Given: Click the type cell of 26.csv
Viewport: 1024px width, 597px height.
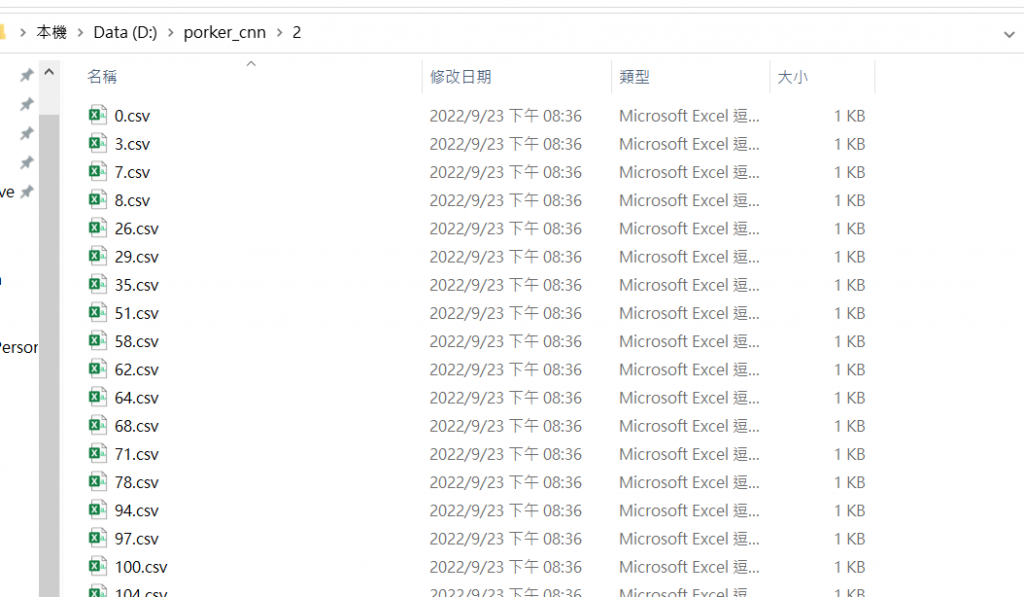Looking at the screenshot, I should (689, 228).
